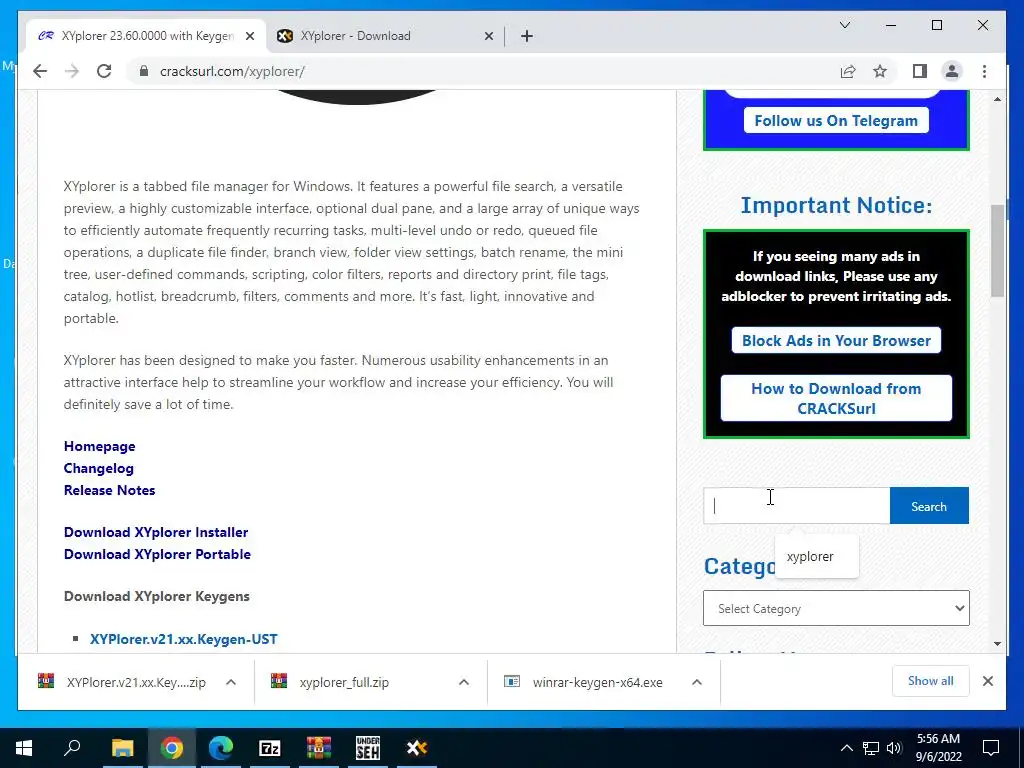The image size is (1024, 768).
Task: Select XYplorer 23.60.0000 with Keygen tab
Action: pyautogui.click(x=146, y=36)
